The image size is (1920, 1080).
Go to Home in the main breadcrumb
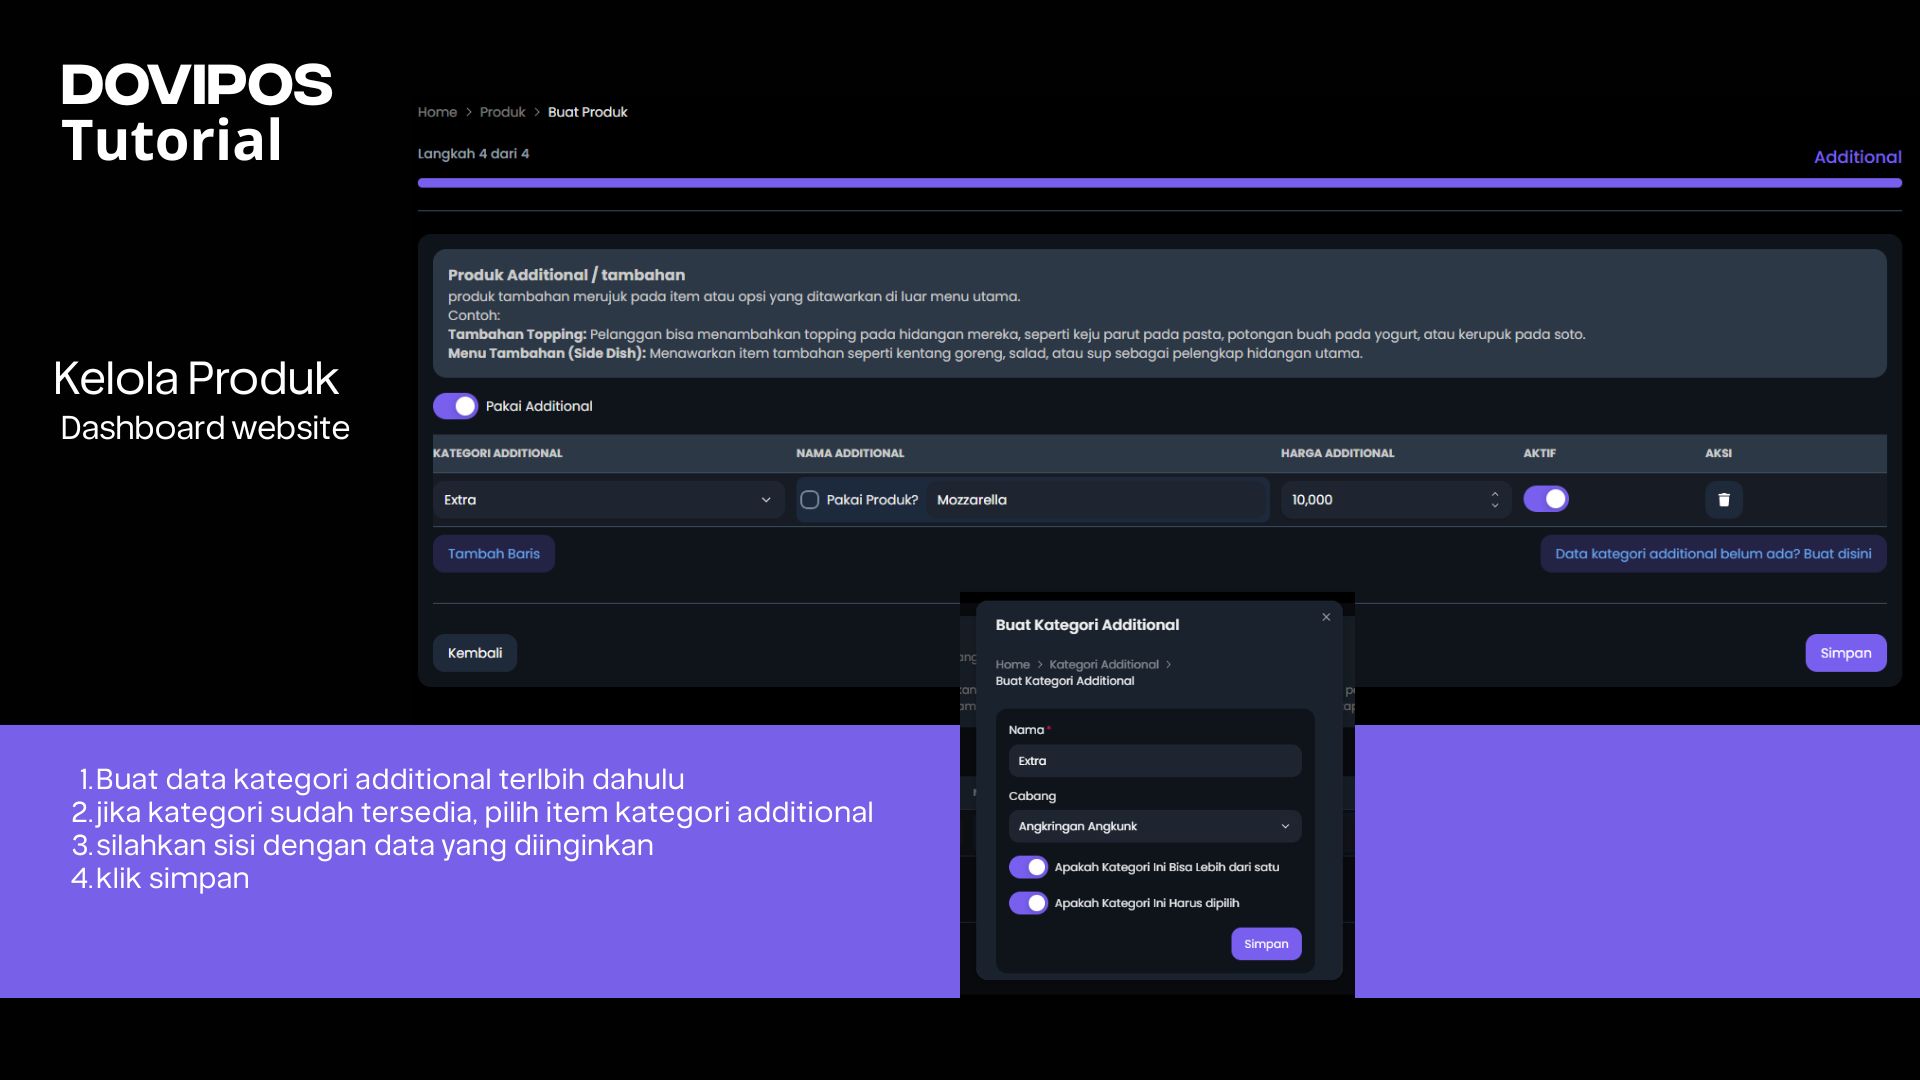click(x=437, y=112)
